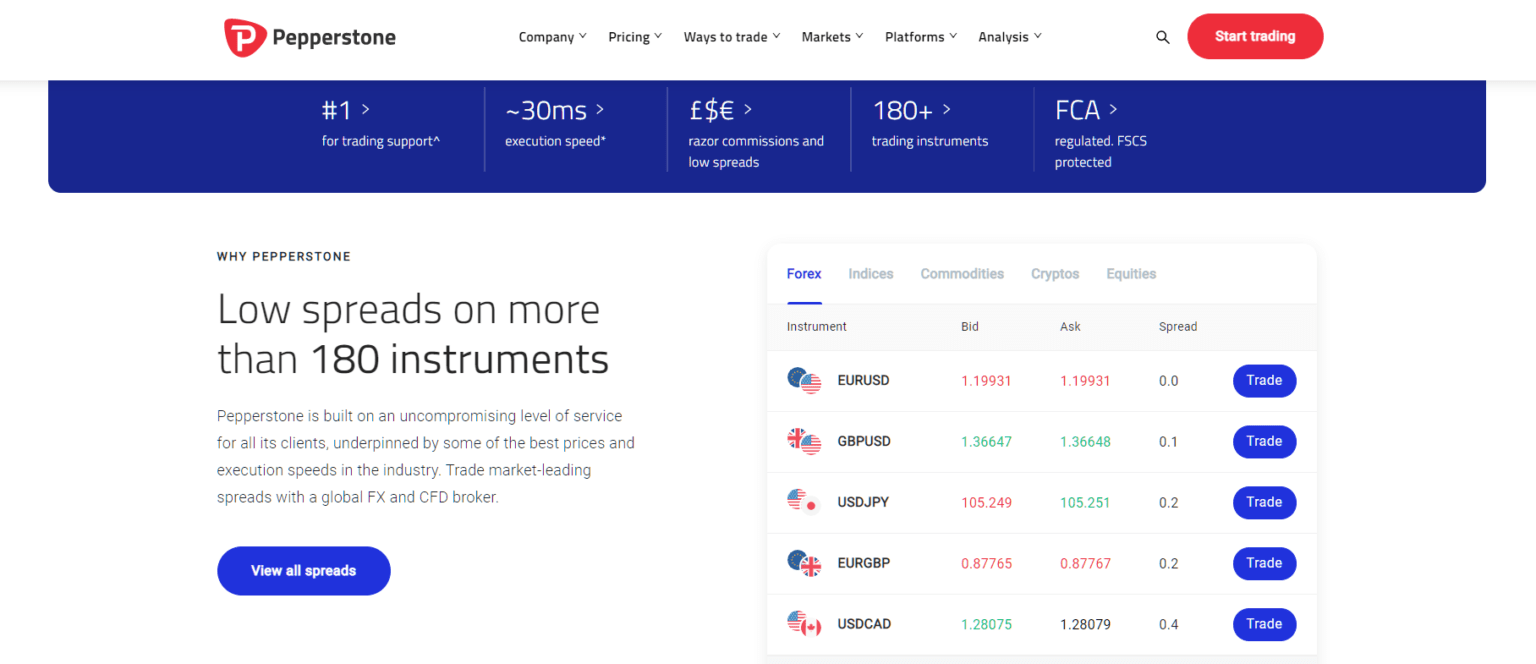
Task: Select the Cryptos tab
Action: 1054,273
